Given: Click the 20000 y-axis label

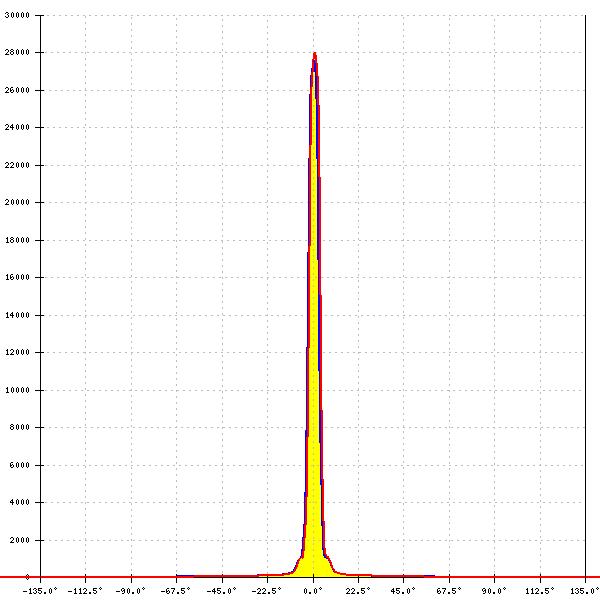Looking at the screenshot, I should coord(17,202).
